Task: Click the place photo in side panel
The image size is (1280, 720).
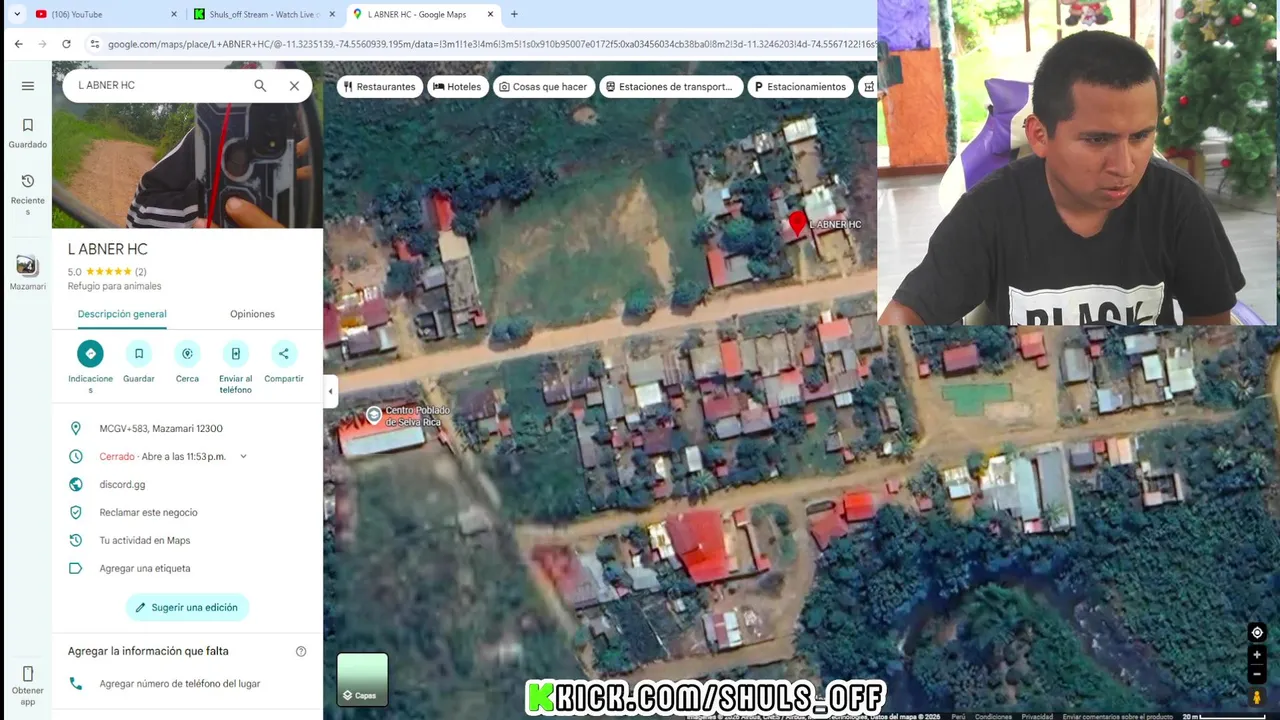Action: point(187,145)
